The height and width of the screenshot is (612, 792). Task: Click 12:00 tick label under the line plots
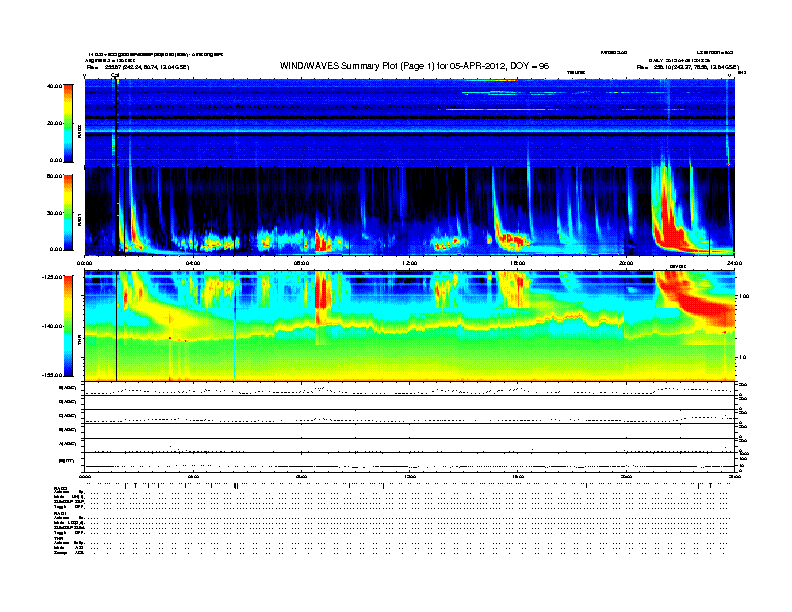(x=410, y=476)
